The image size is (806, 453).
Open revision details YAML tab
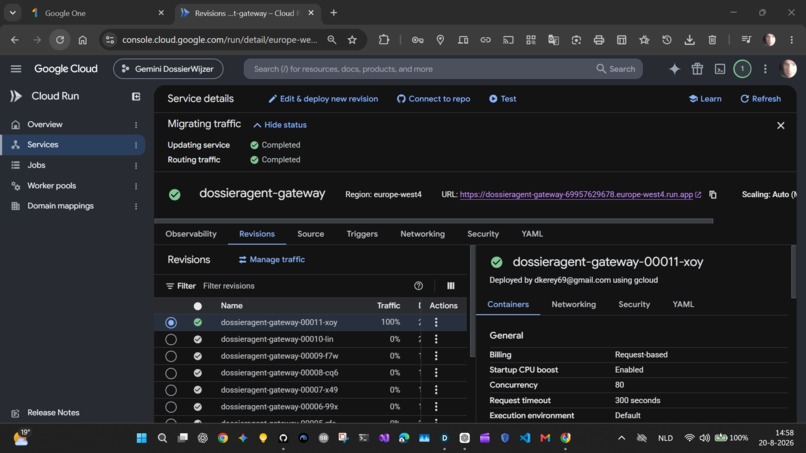tap(683, 304)
